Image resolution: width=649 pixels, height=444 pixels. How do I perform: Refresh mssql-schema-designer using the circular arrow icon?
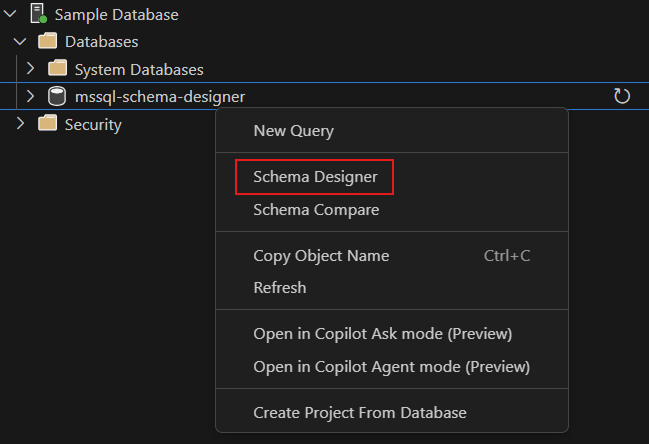click(x=621, y=97)
